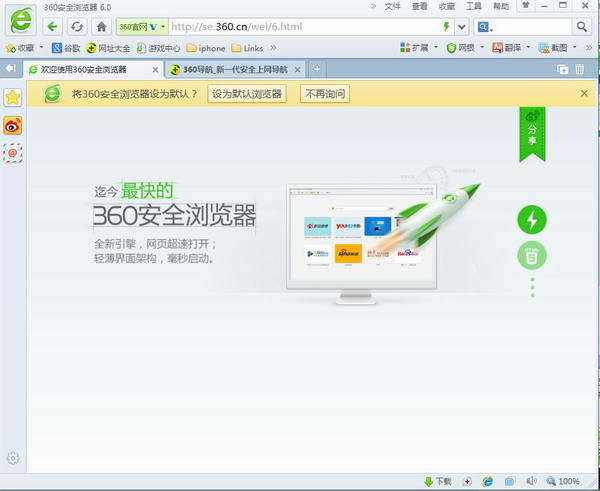
Task: Open the 收藏 menu in menu bar
Action: 447,6
